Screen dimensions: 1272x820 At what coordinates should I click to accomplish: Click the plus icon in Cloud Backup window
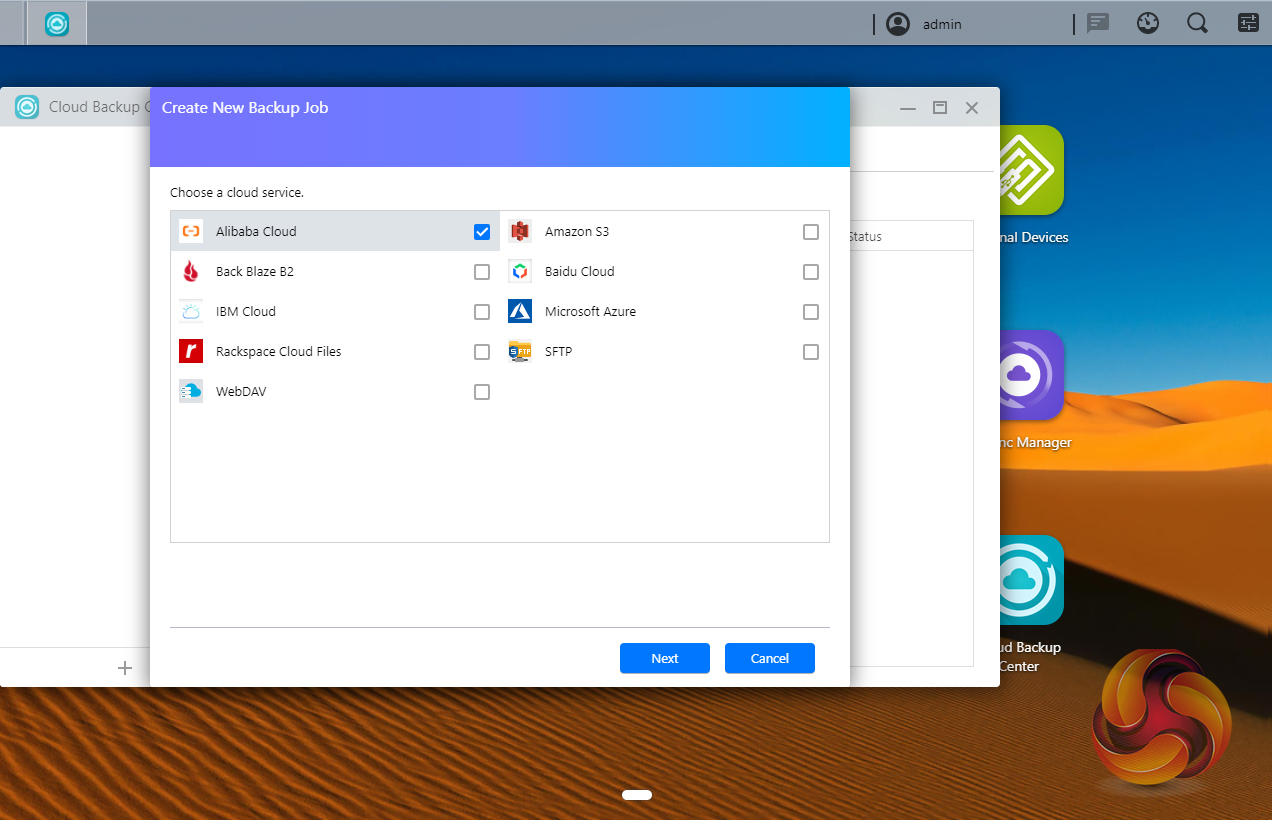125,667
